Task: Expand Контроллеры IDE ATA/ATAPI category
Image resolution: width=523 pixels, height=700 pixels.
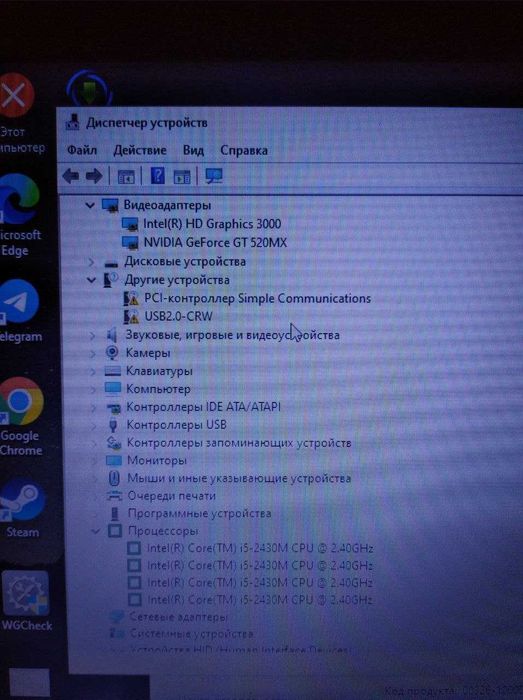Action: [94, 407]
